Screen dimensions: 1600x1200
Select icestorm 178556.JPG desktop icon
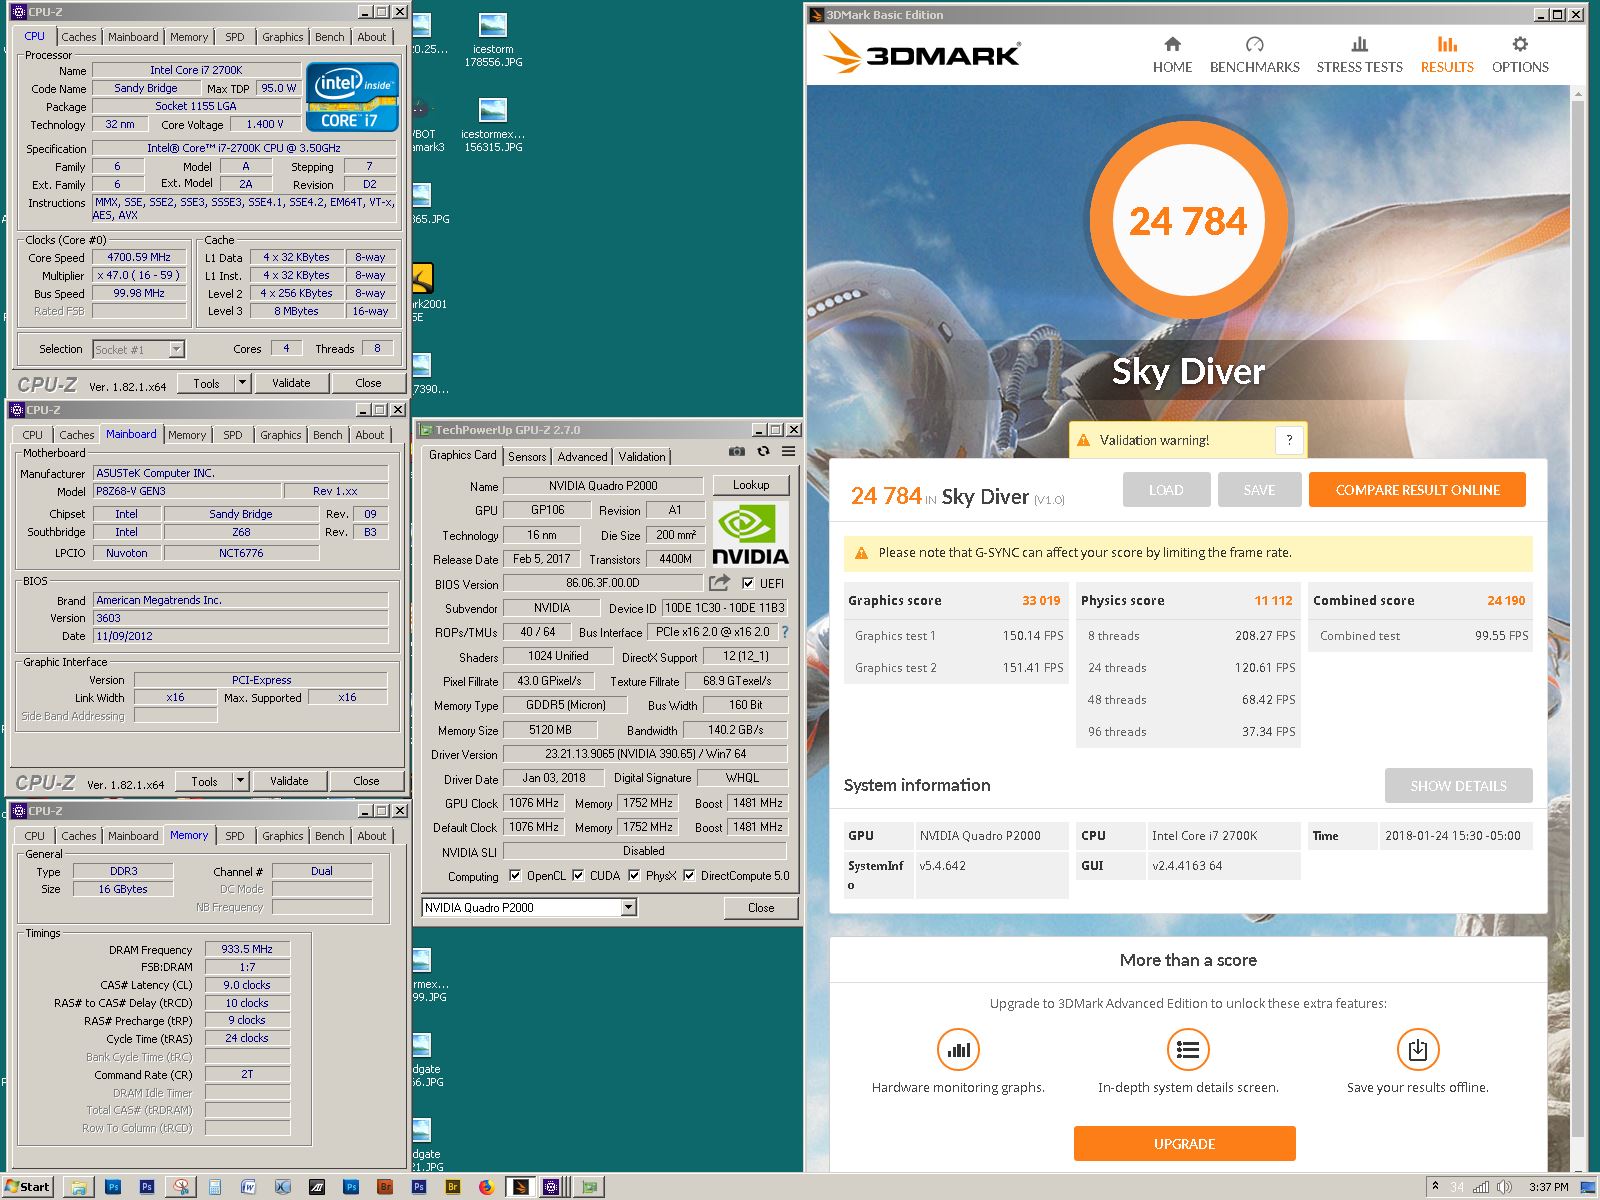(493, 40)
